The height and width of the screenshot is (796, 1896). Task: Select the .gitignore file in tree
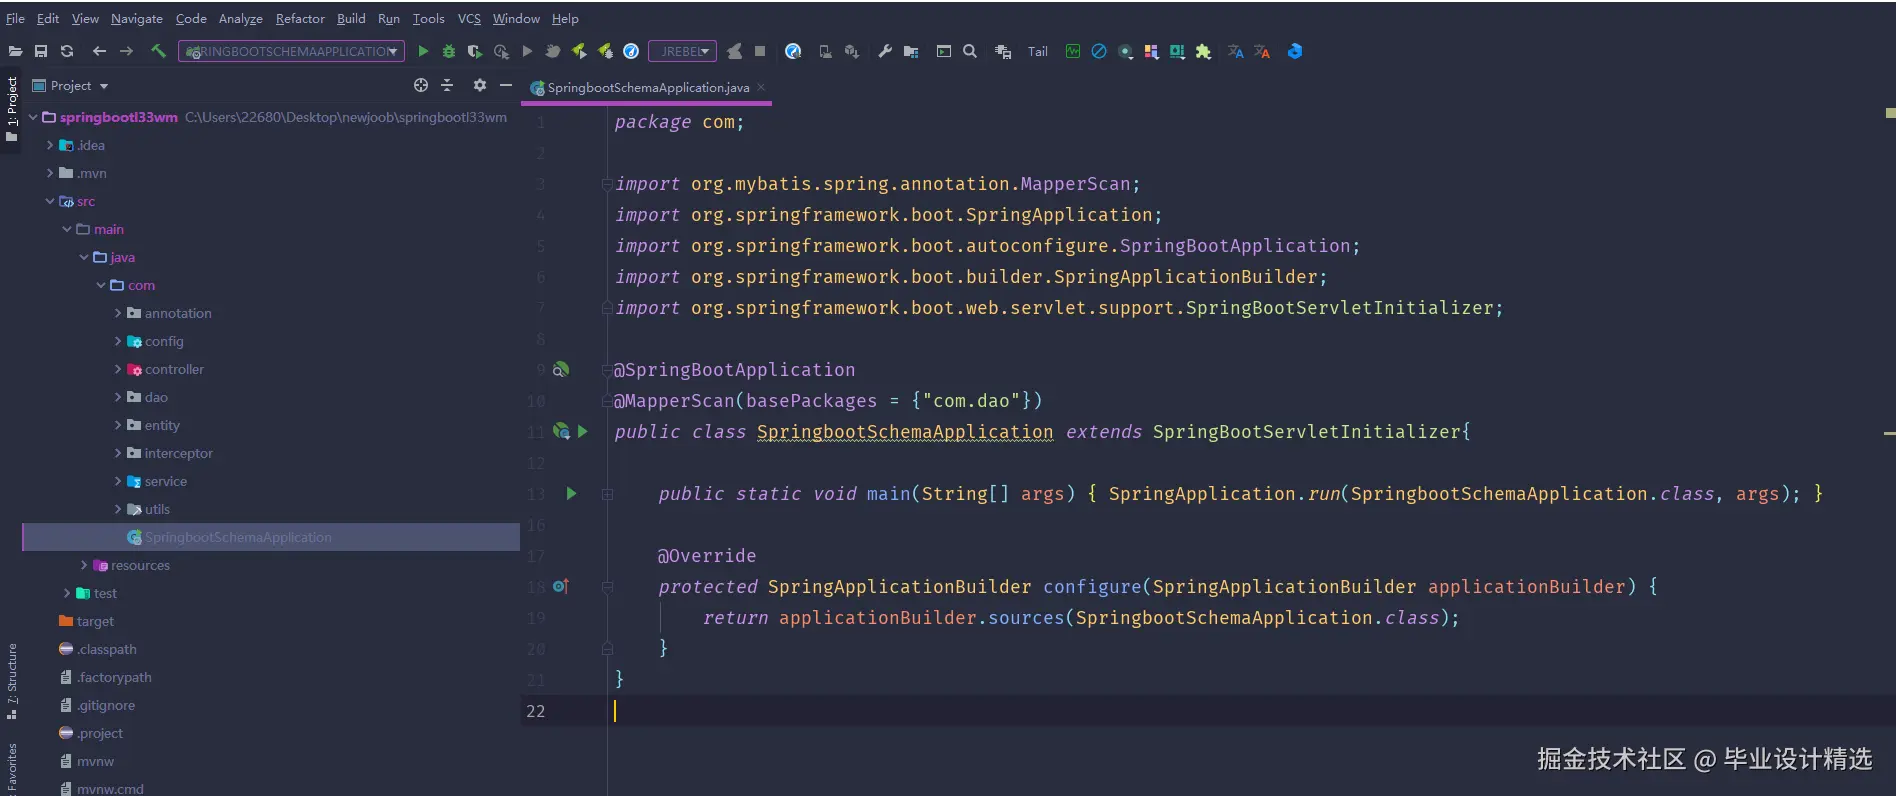pyautogui.click(x=105, y=705)
